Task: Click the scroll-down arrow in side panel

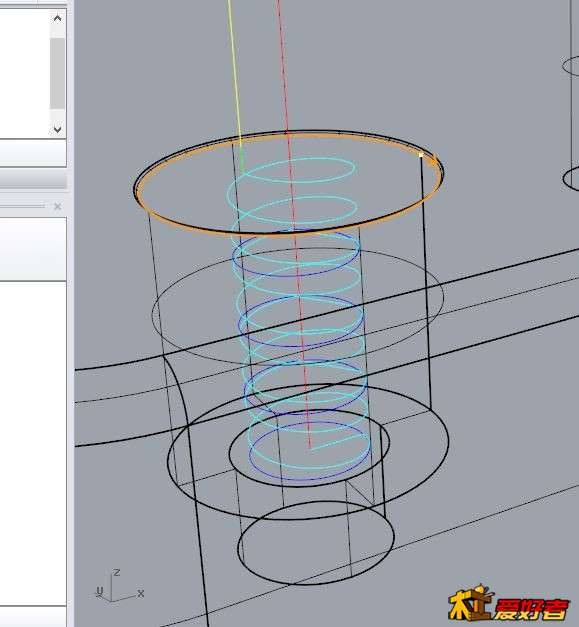Action: [x=58, y=130]
